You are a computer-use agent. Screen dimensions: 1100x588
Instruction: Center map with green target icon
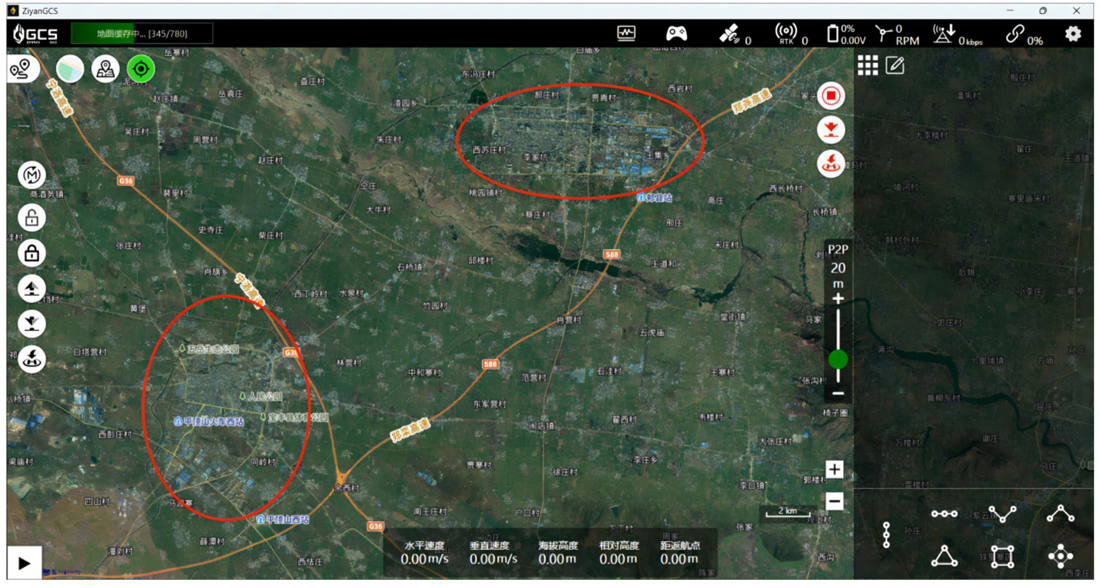pos(141,69)
